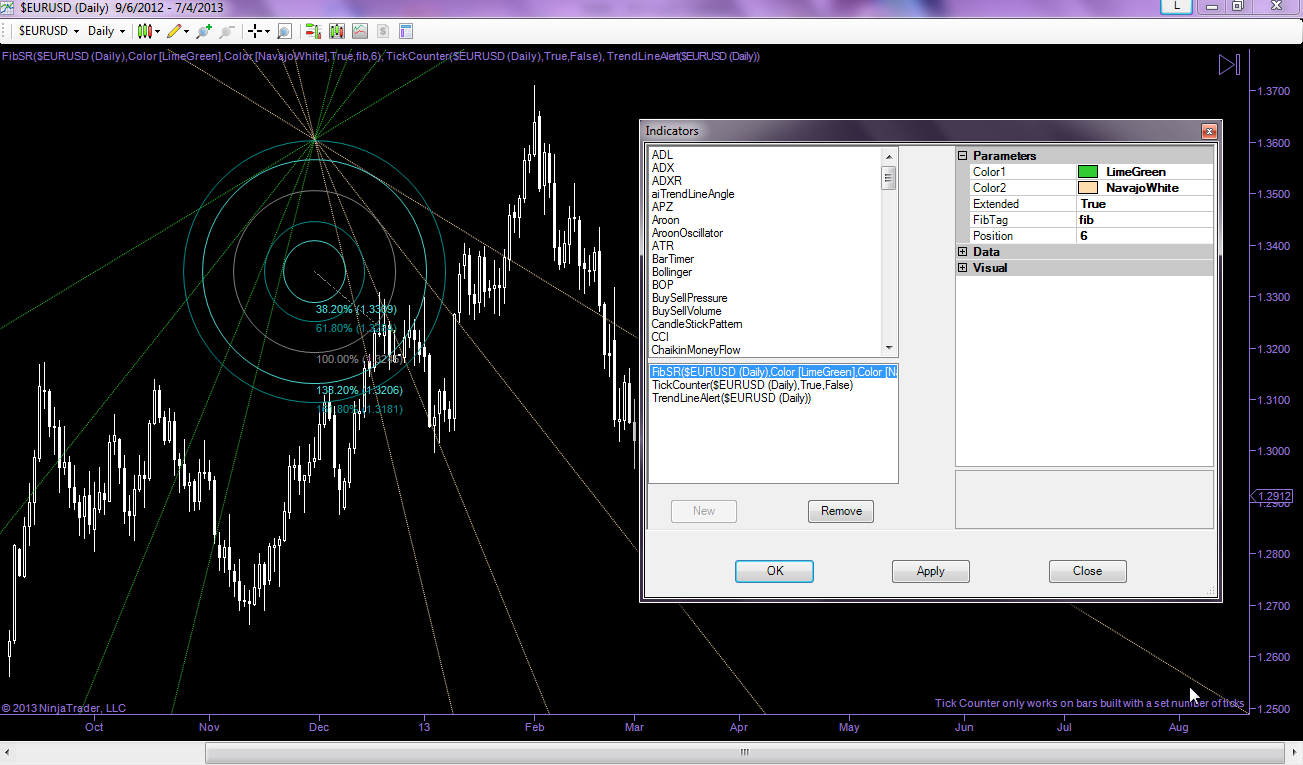Viewport: 1303px width, 765px height.
Task: Select CandleStickPattern in the indicator list
Action: (x=697, y=324)
